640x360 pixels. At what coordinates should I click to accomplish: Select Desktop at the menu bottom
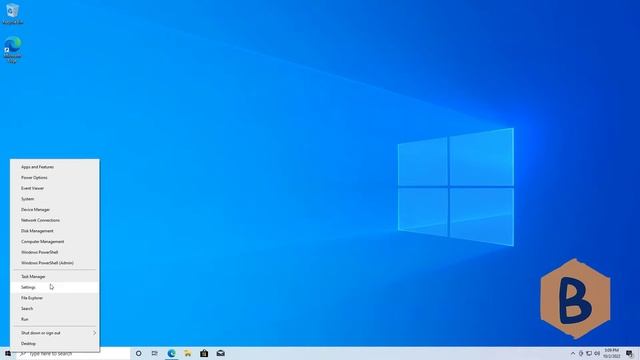[x=55, y=343]
